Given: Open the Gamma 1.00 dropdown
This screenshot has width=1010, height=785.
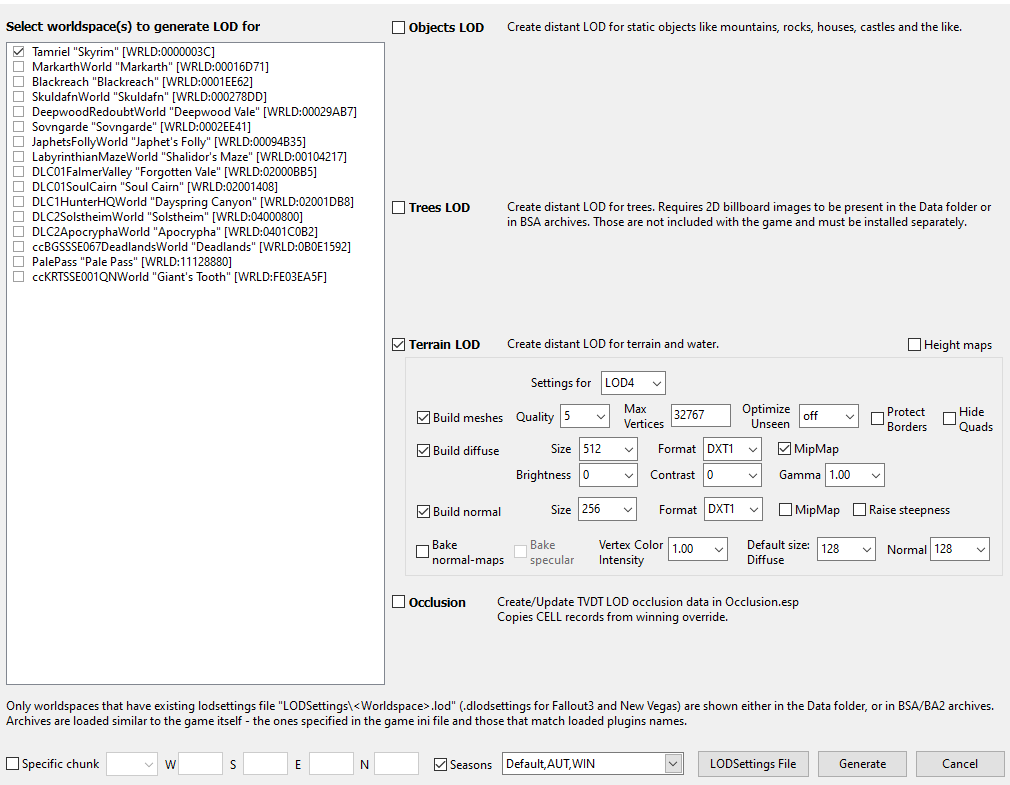Looking at the screenshot, I should 855,475.
